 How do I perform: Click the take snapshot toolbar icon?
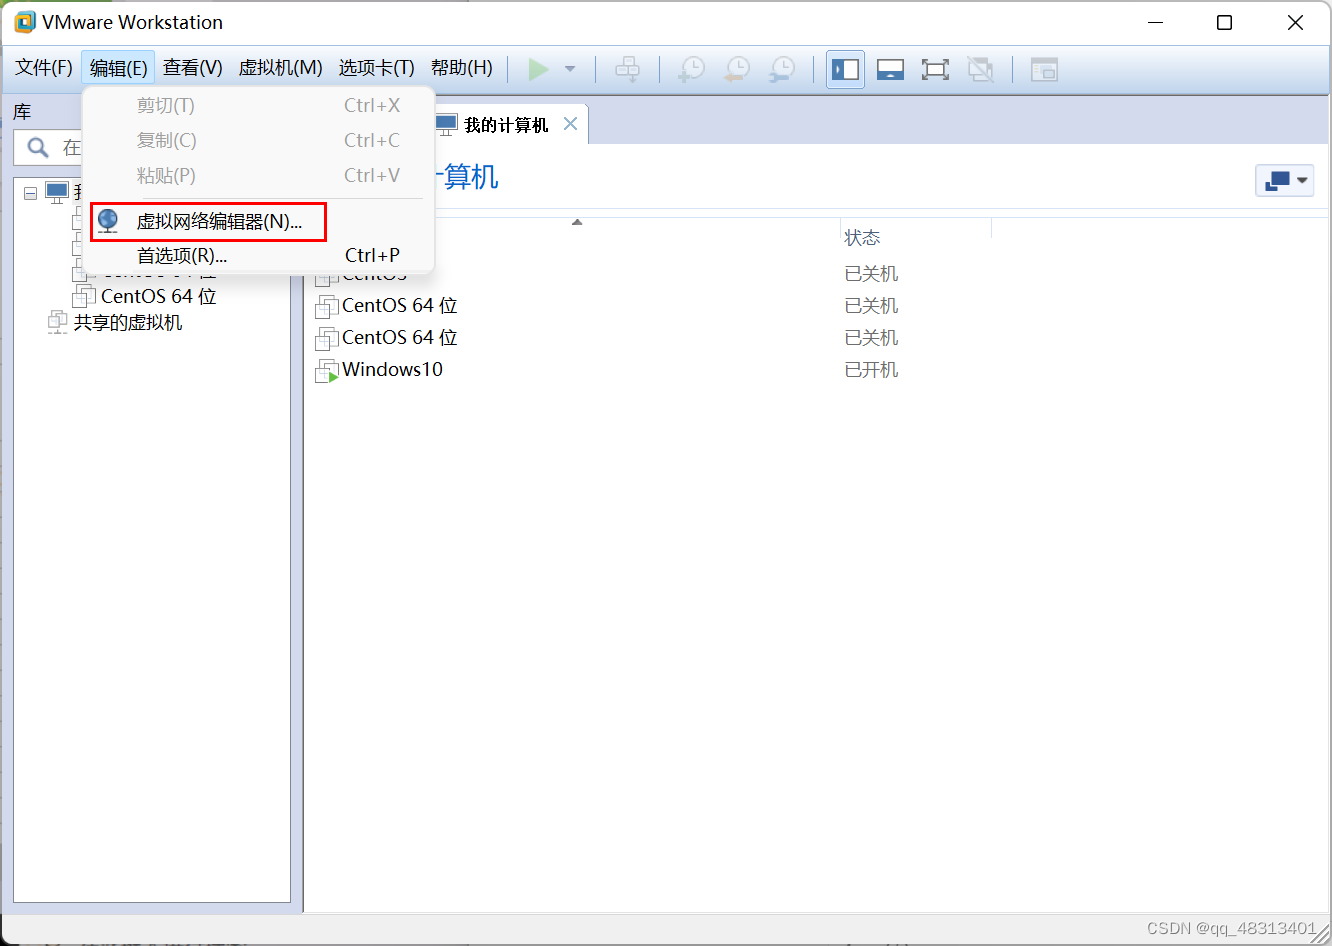pos(691,69)
